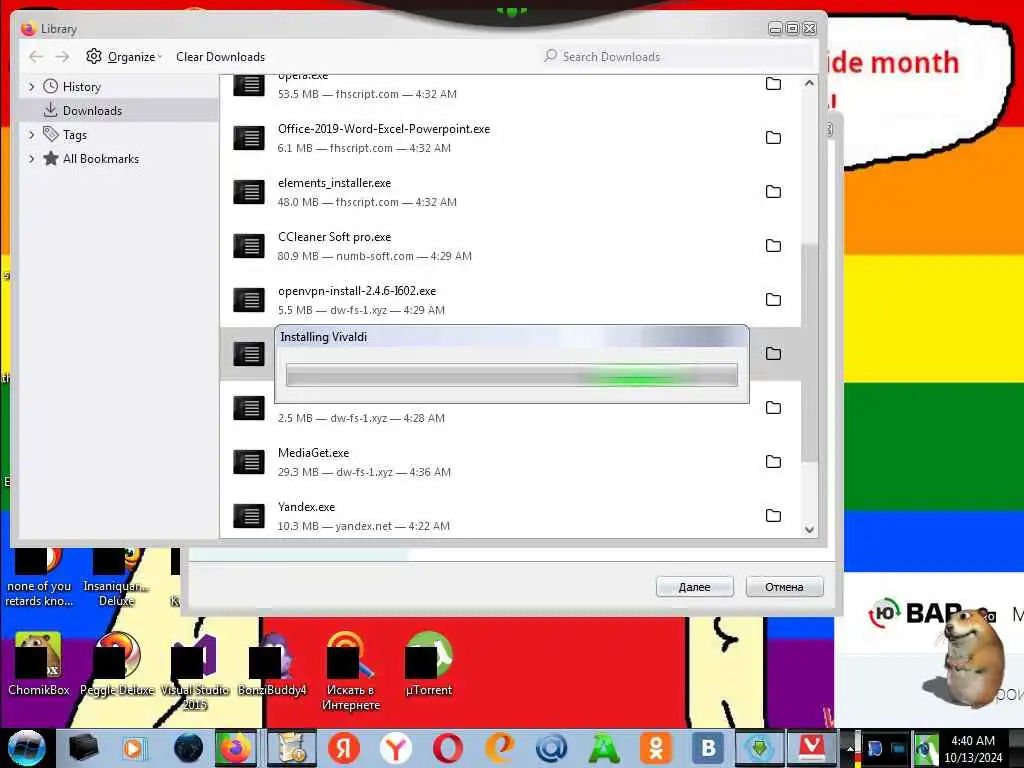This screenshot has width=1024, height=768.
Task: Open Yandex Browser Y taskbar icon
Action: click(x=396, y=748)
